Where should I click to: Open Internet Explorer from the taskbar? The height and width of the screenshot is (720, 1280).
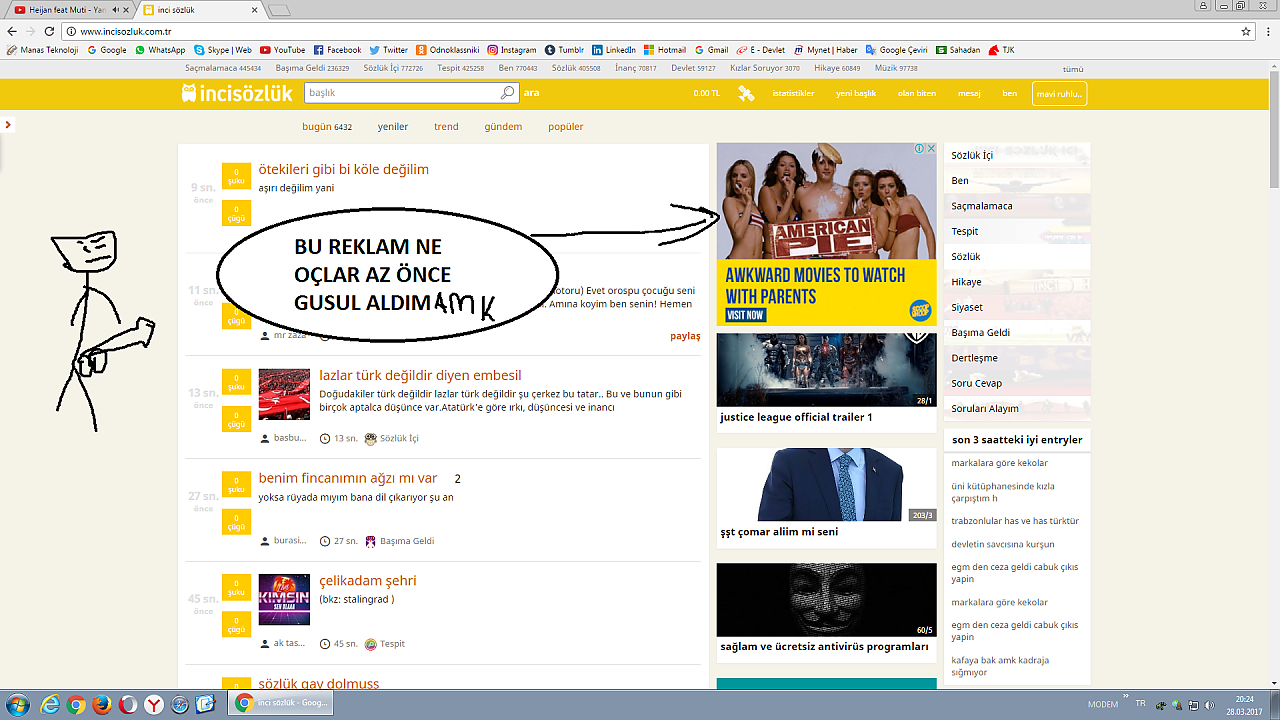(50, 704)
